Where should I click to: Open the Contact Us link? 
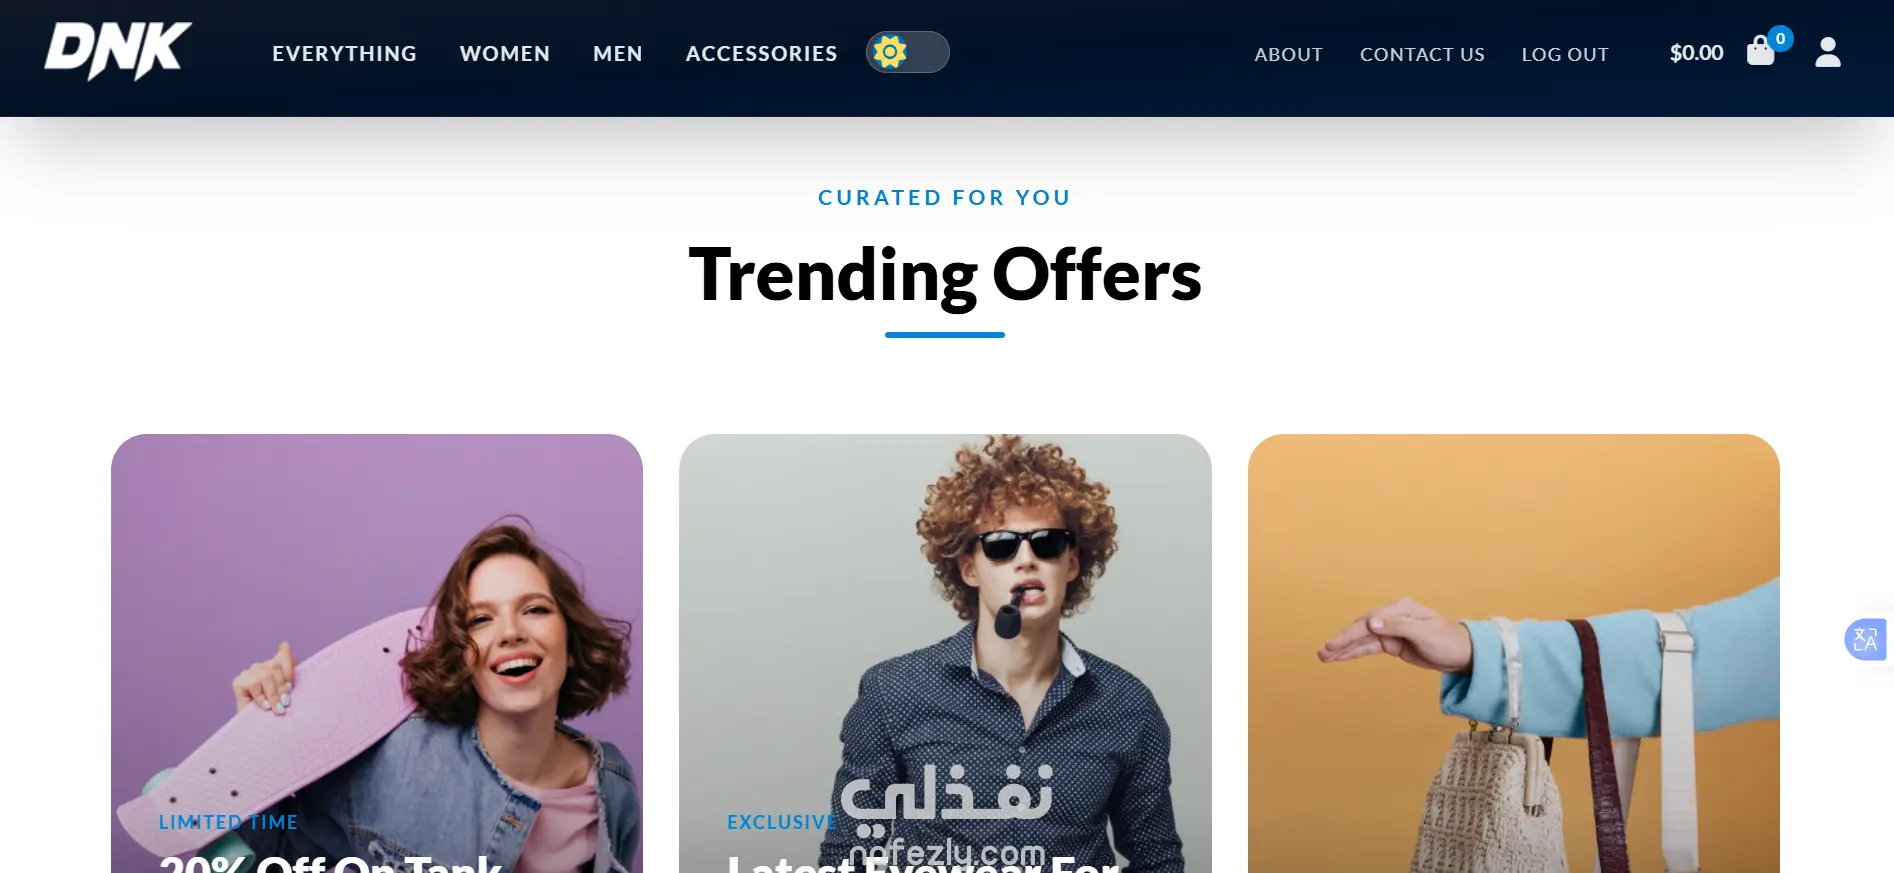tap(1422, 55)
